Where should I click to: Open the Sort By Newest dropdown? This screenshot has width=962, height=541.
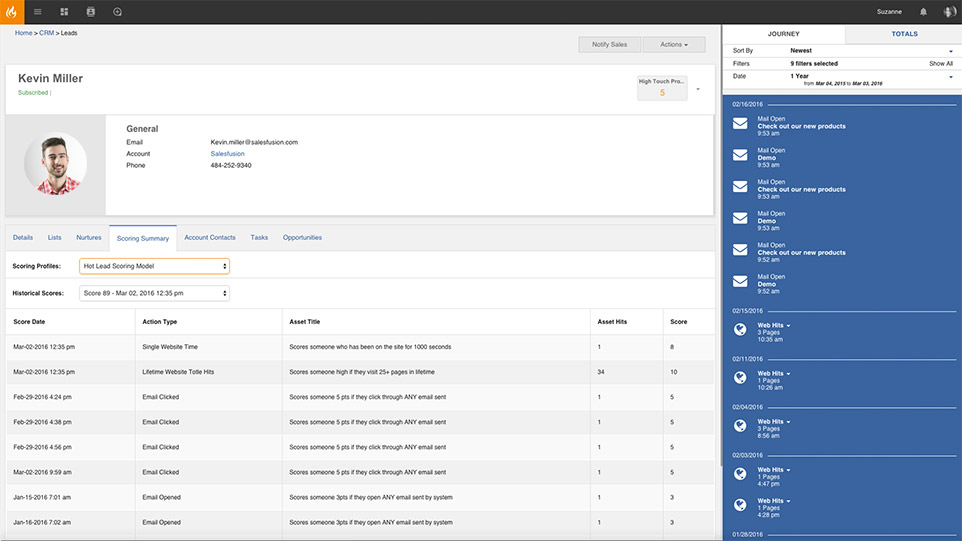[870, 50]
